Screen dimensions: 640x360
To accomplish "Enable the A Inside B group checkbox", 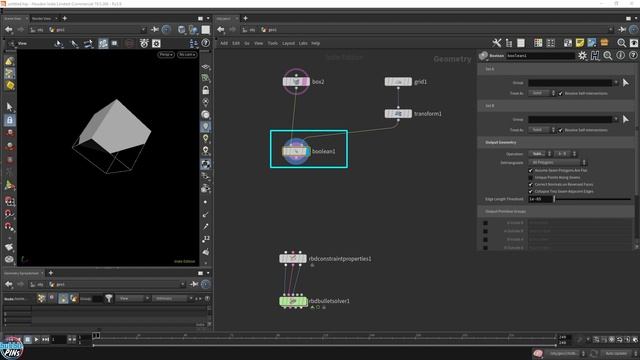I will click(485, 223).
